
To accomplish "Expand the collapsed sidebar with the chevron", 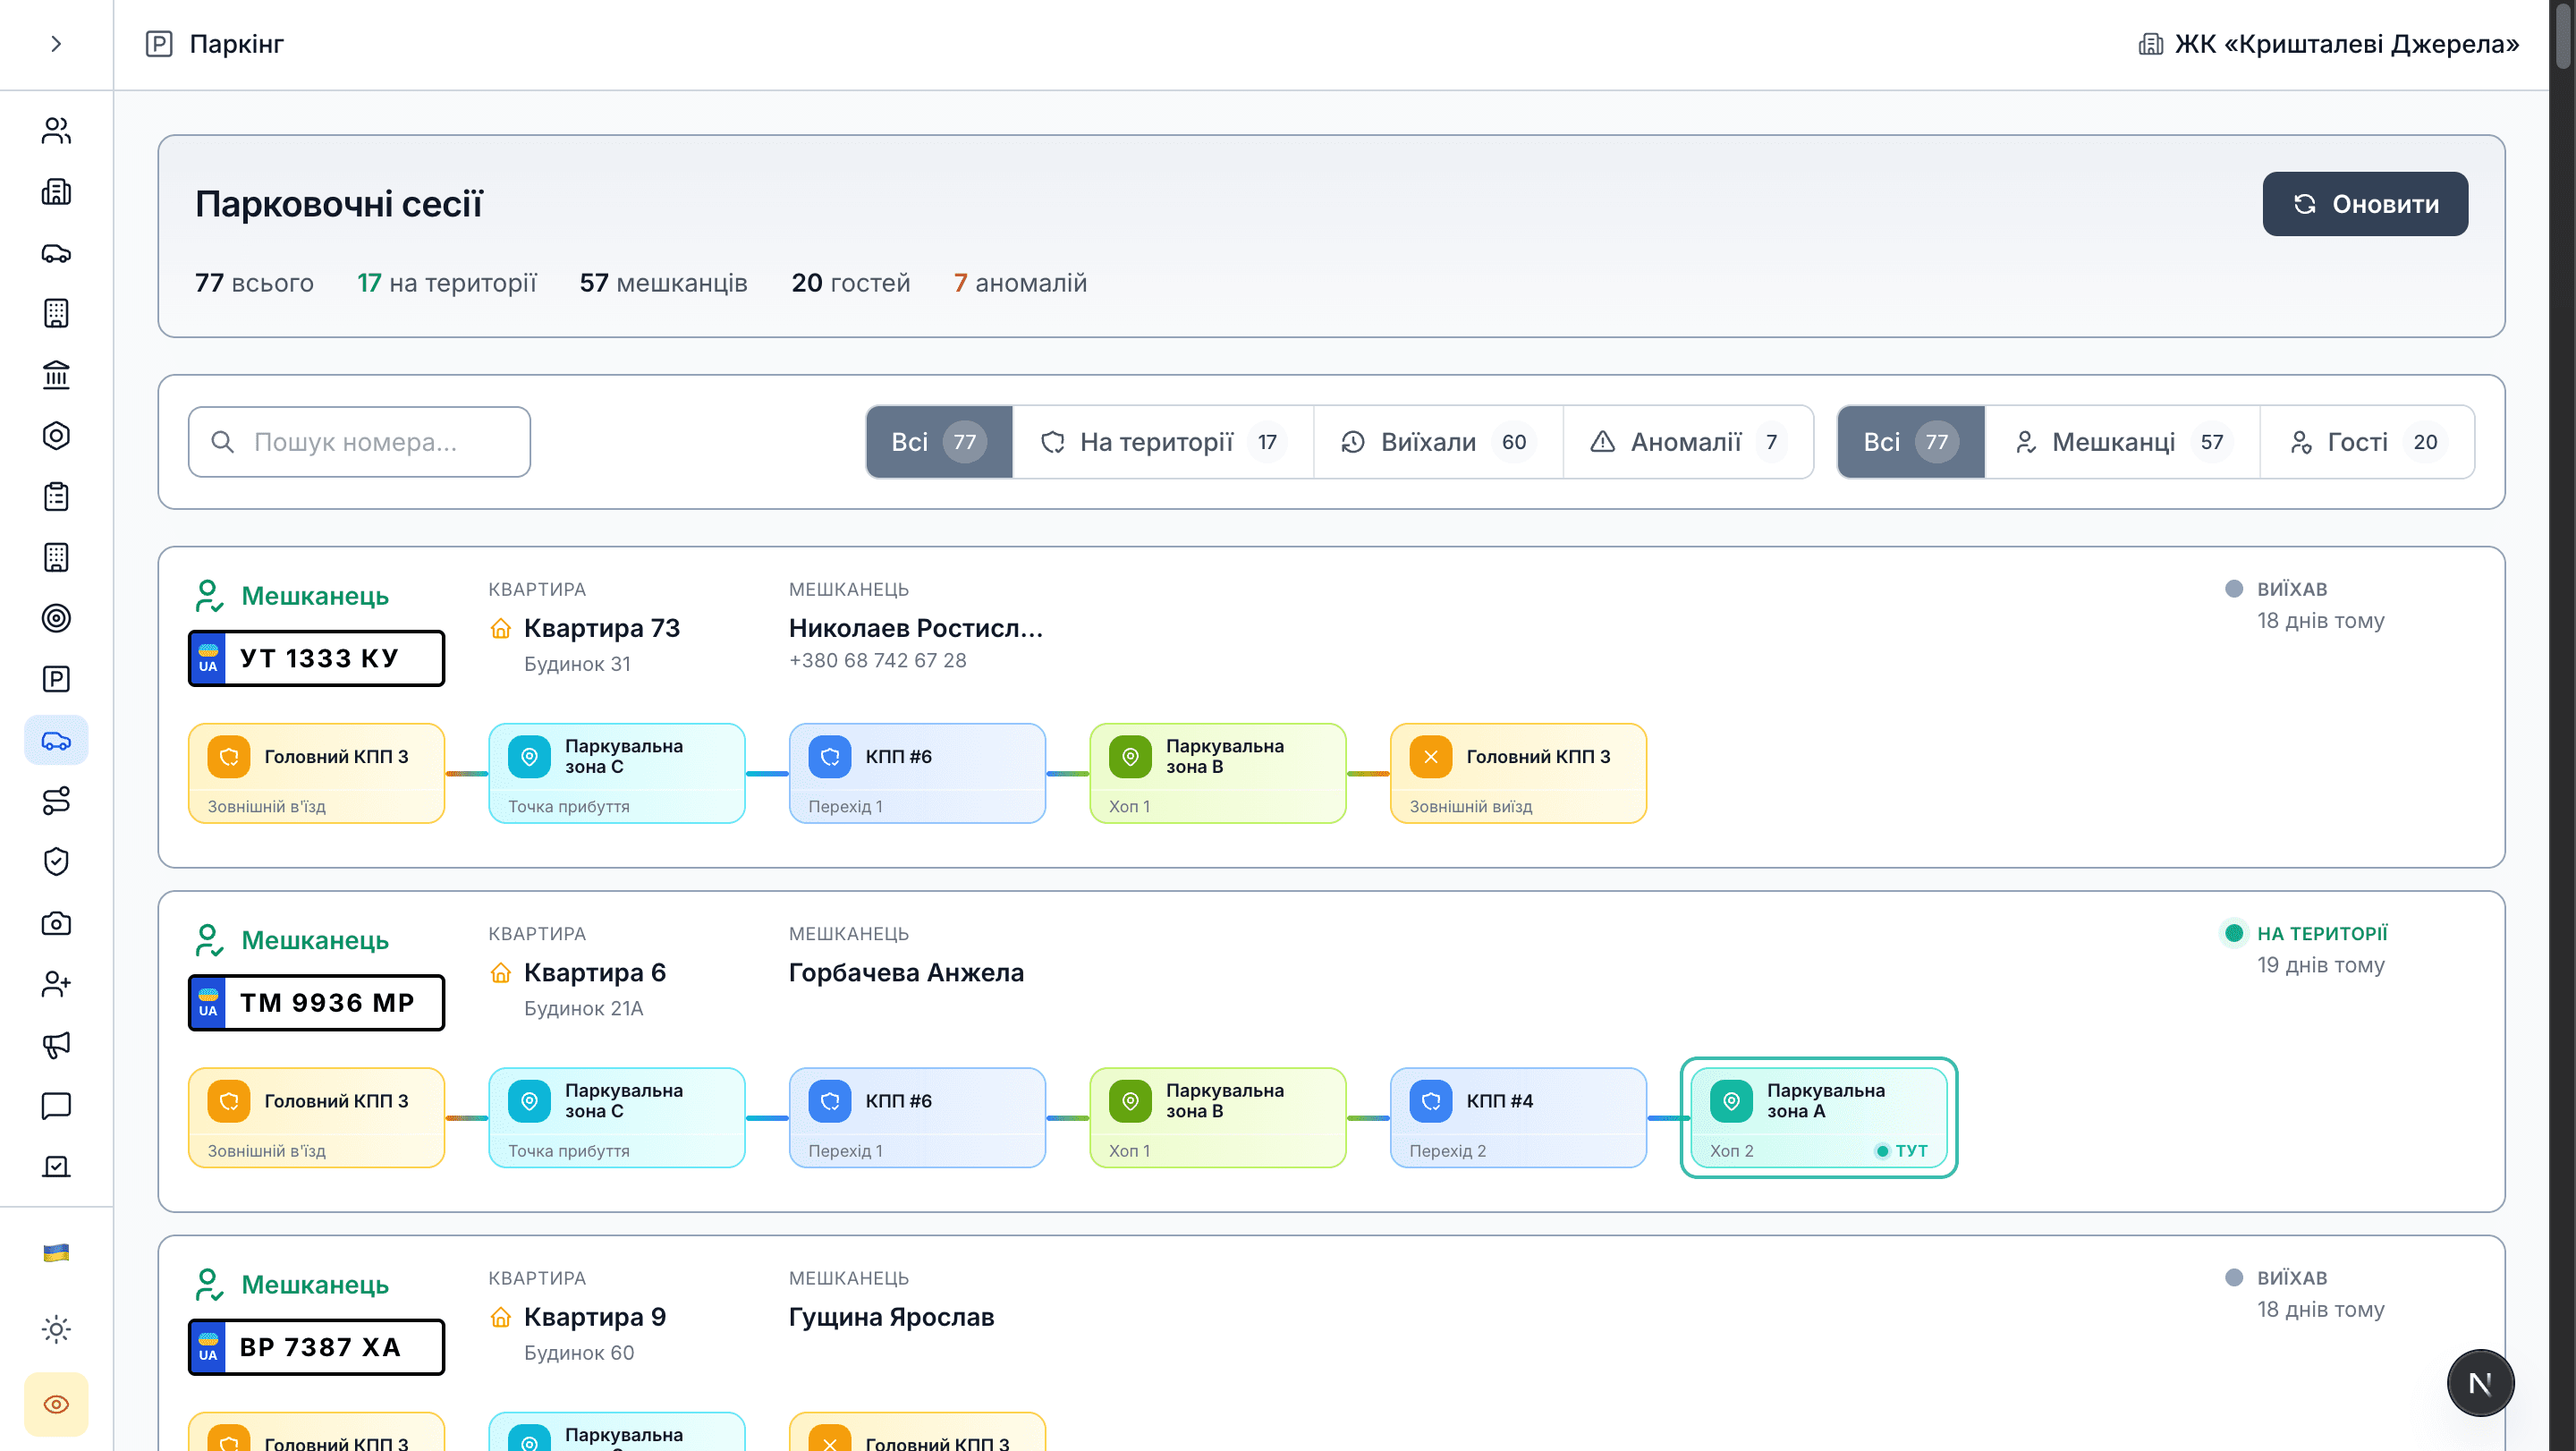I will point(56,44).
